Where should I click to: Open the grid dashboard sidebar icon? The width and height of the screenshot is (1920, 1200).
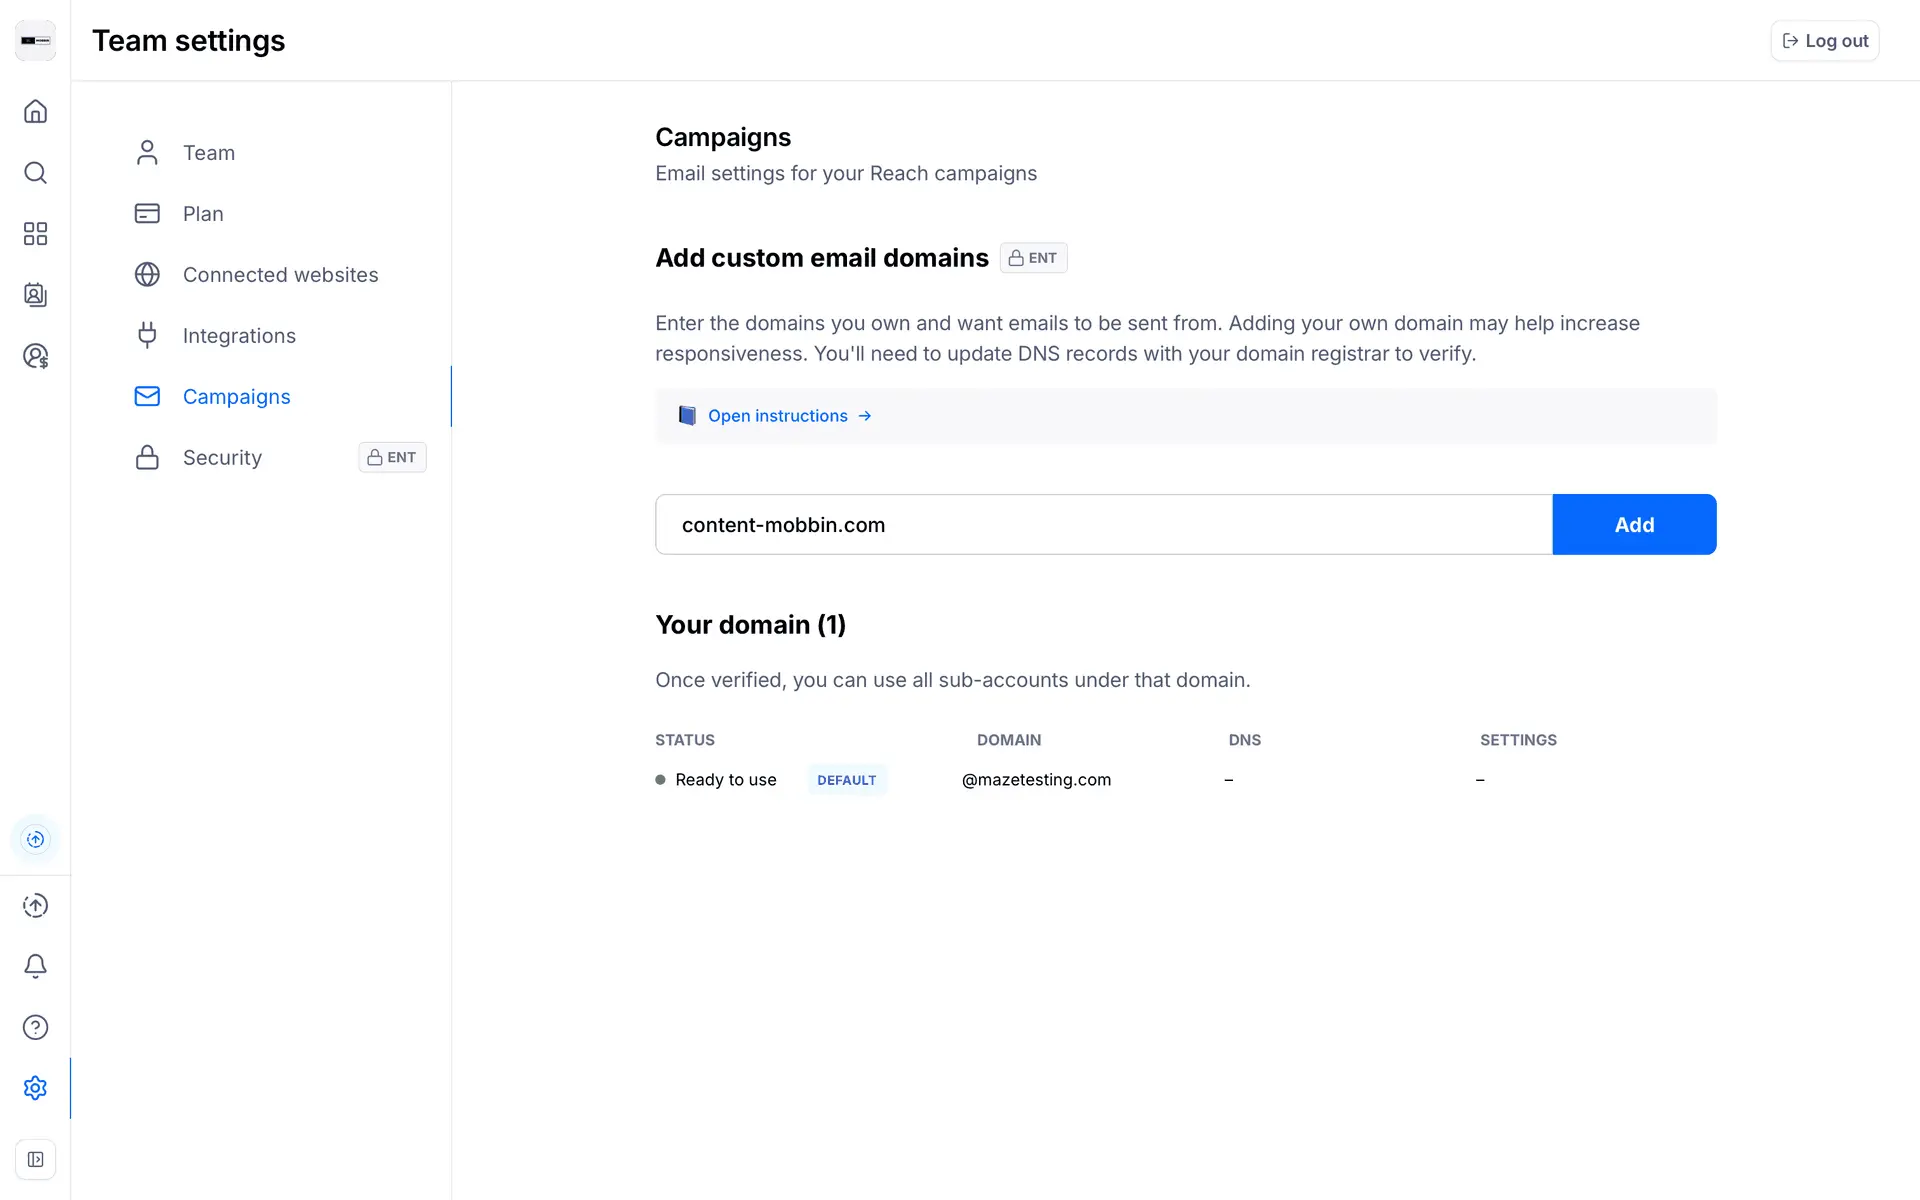(35, 234)
